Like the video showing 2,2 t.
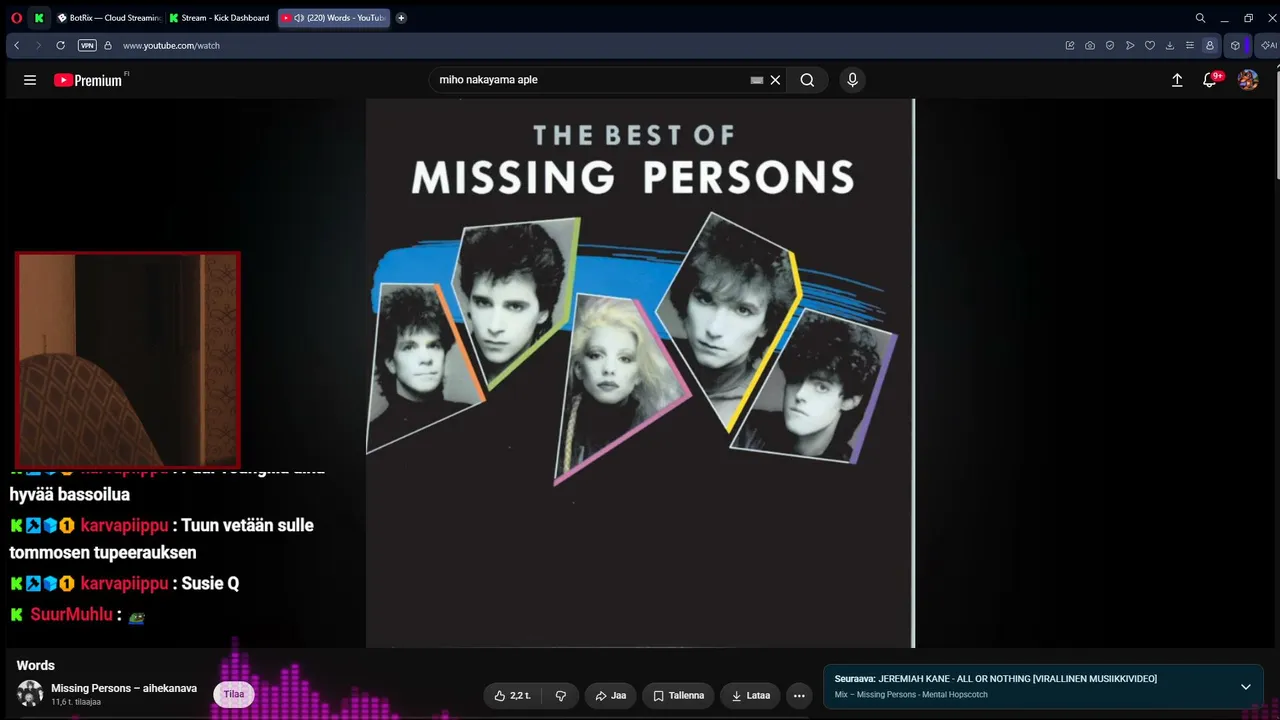 [x=512, y=695]
